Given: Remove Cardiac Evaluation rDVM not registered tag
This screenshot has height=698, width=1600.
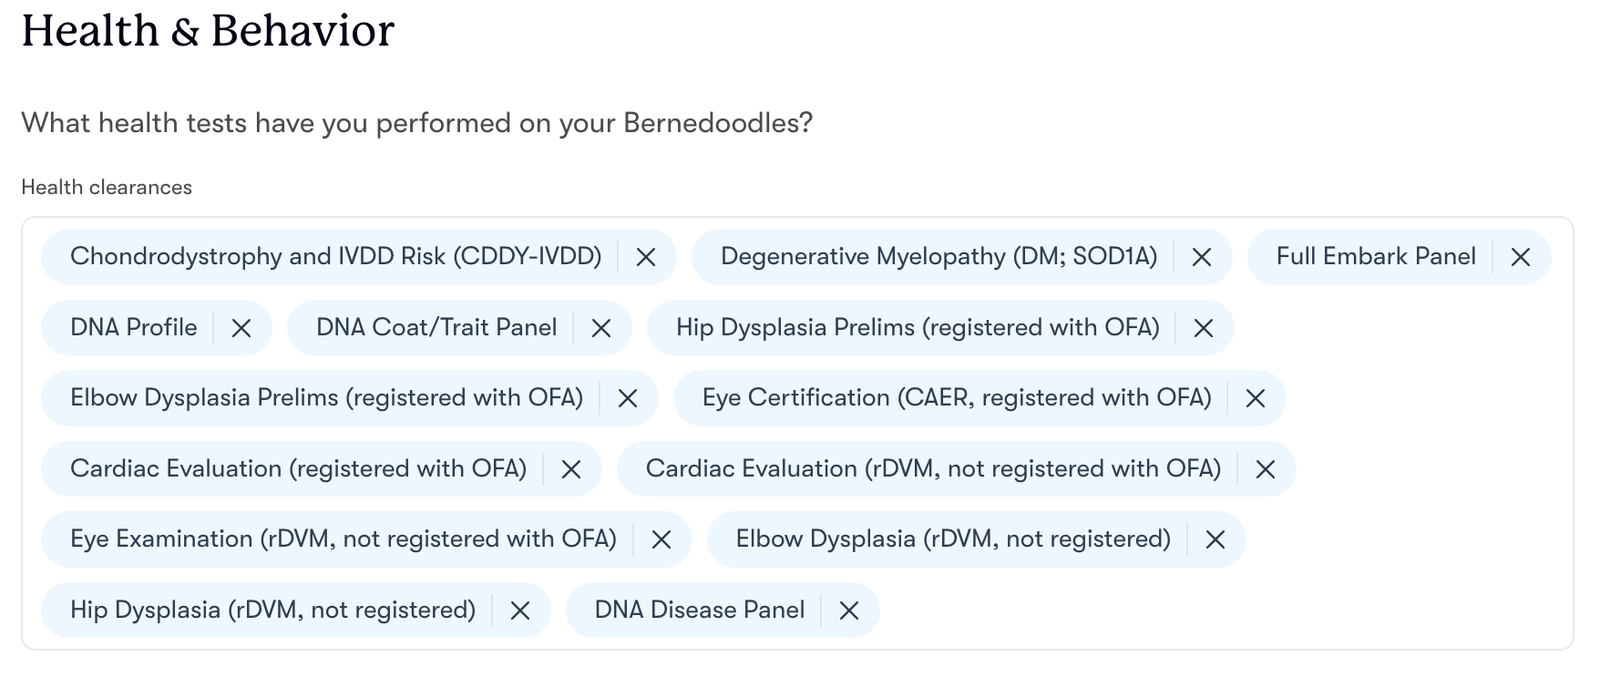Looking at the screenshot, I should point(1266,470).
